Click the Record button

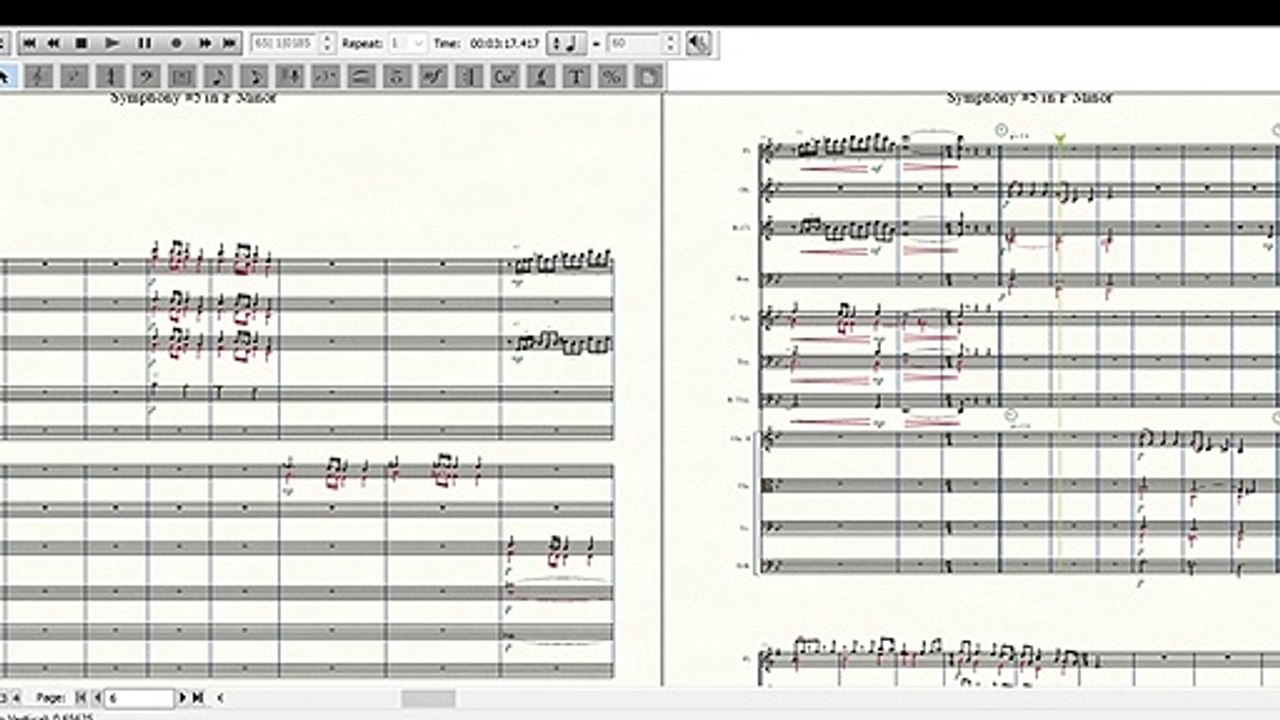pyautogui.click(x=176, y=43)
